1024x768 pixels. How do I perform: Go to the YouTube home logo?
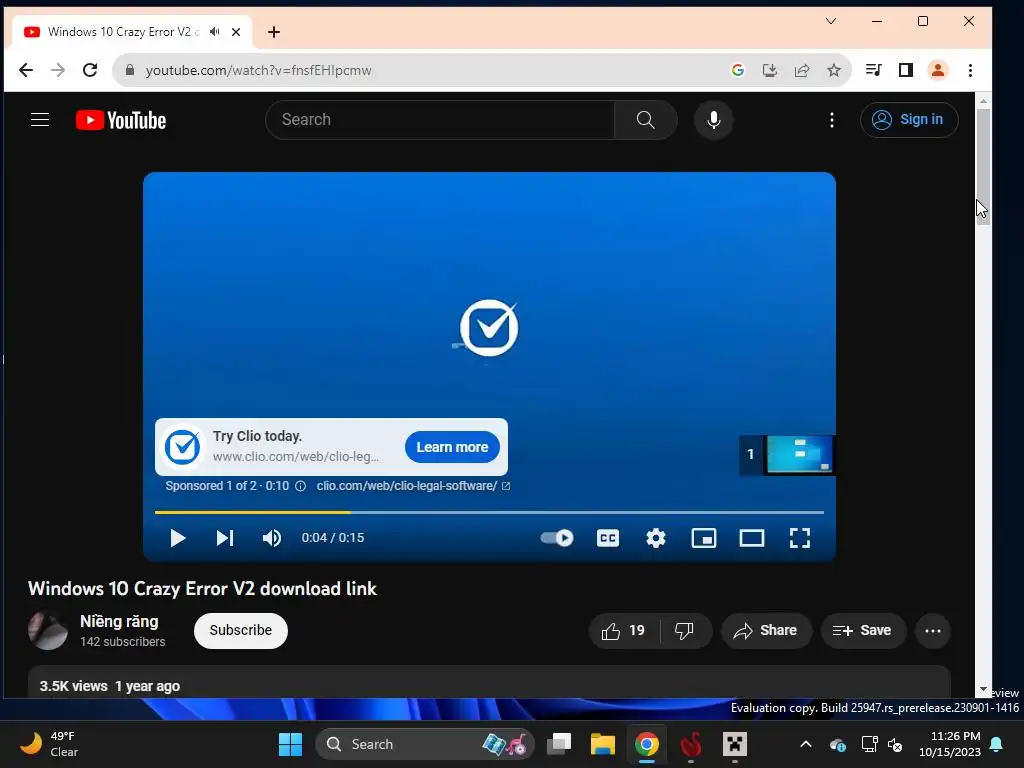(121, 120)
